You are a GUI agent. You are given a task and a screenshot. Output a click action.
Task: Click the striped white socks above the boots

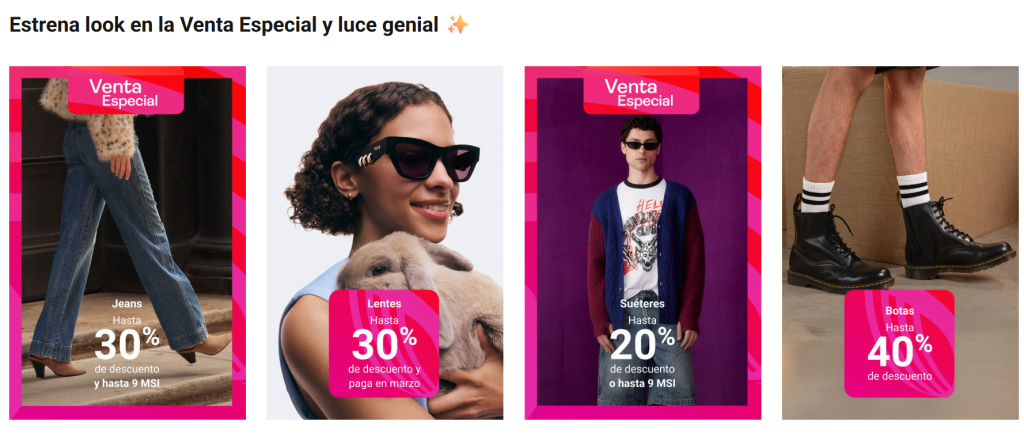click(x=864, y=192)
